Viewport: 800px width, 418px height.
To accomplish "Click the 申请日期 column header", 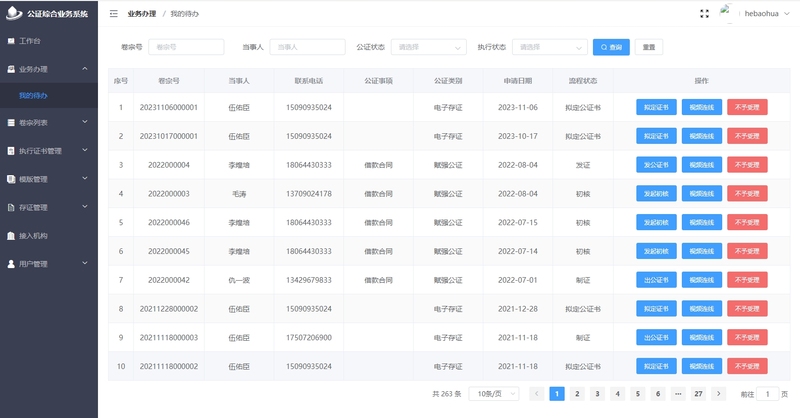I will [517, 81].
